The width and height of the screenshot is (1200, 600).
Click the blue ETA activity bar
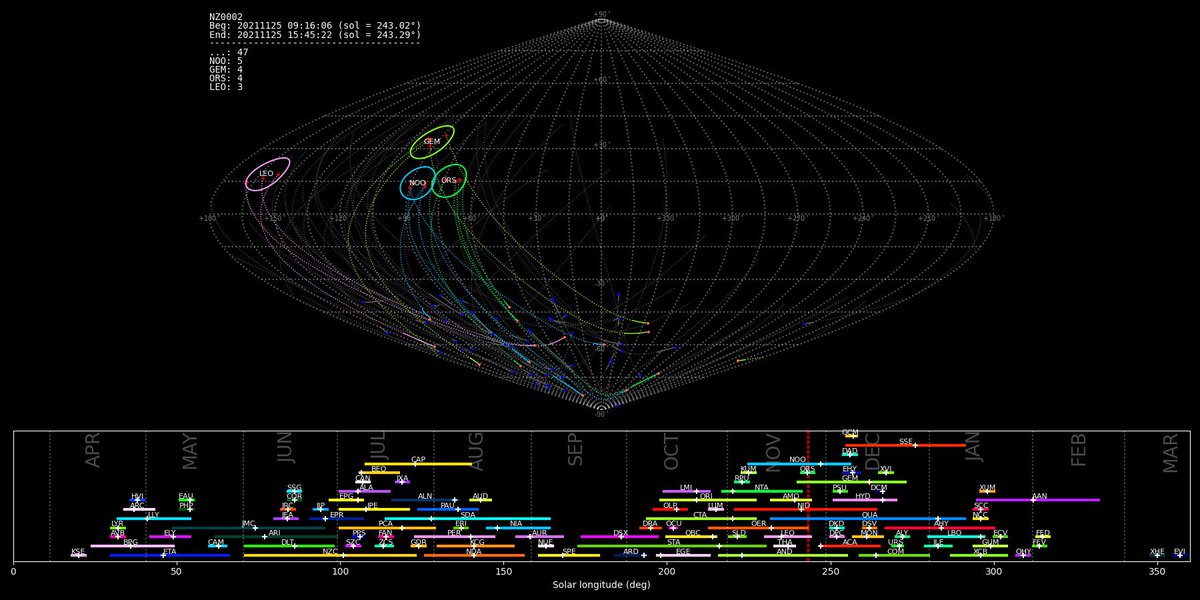(x=170, y=555)
